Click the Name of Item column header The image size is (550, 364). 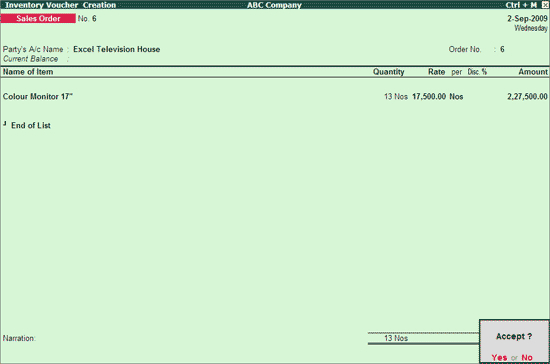(x=28, y=72)
